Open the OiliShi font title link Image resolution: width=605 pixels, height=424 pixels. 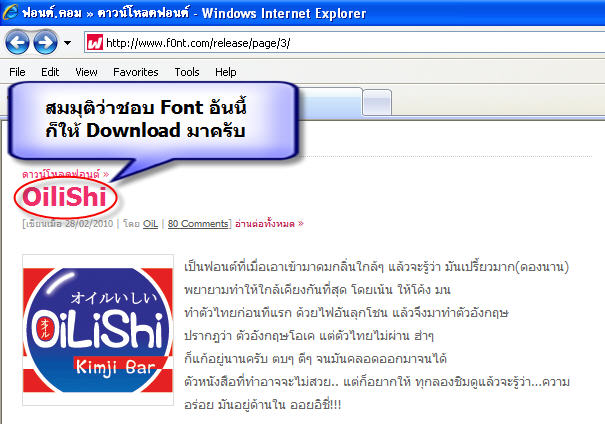[x=64, y=198]
